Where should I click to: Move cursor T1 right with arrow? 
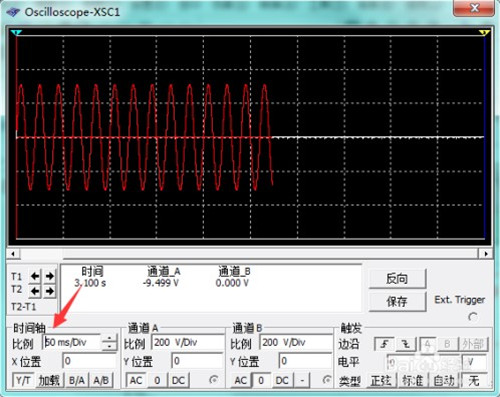tap(50, 276)
